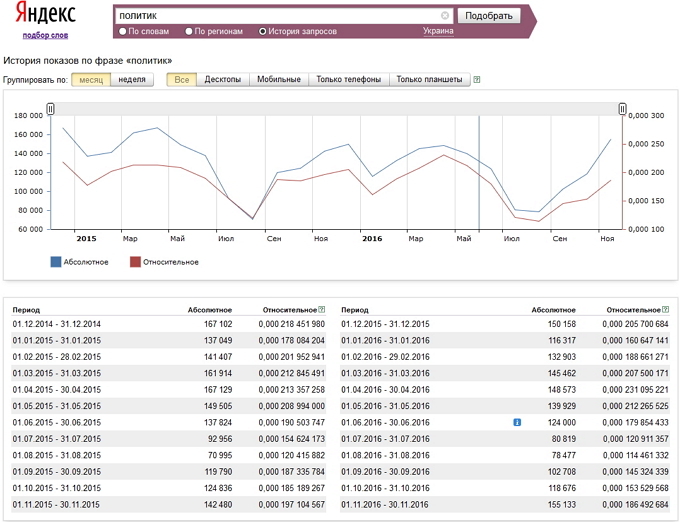Image resolution: width=680 pixels, height=522 pixels.
Task: Group results by неделя
Action: (132, 80)
